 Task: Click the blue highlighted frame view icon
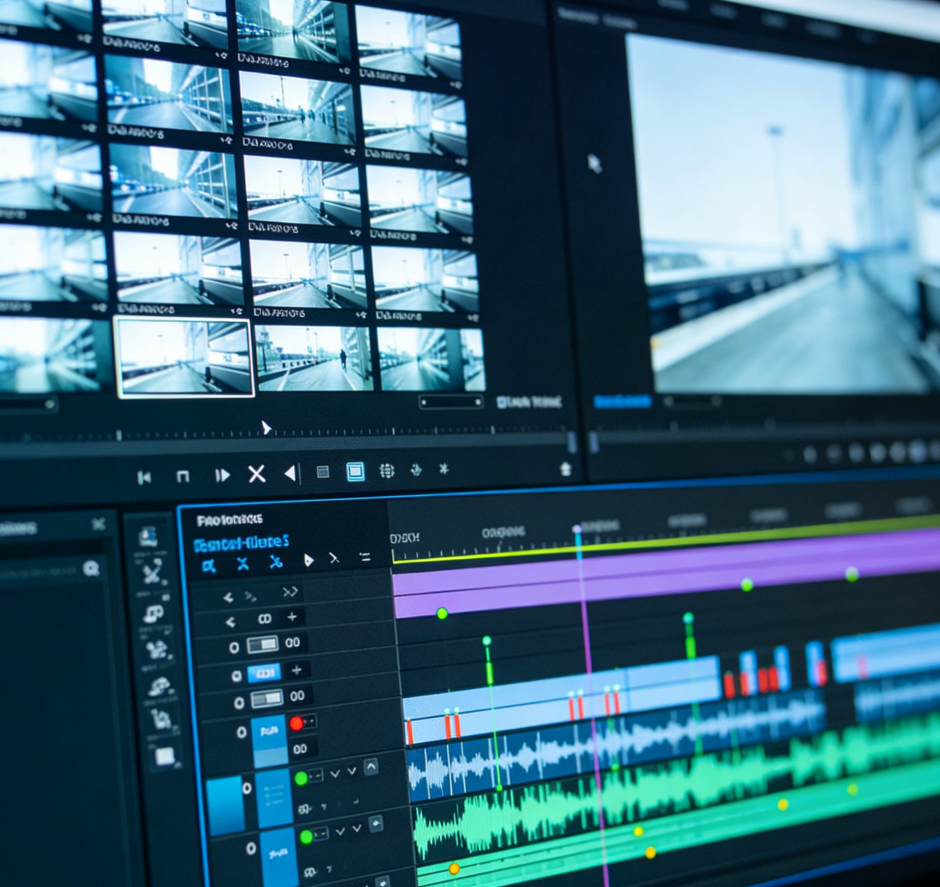(355, 472)
